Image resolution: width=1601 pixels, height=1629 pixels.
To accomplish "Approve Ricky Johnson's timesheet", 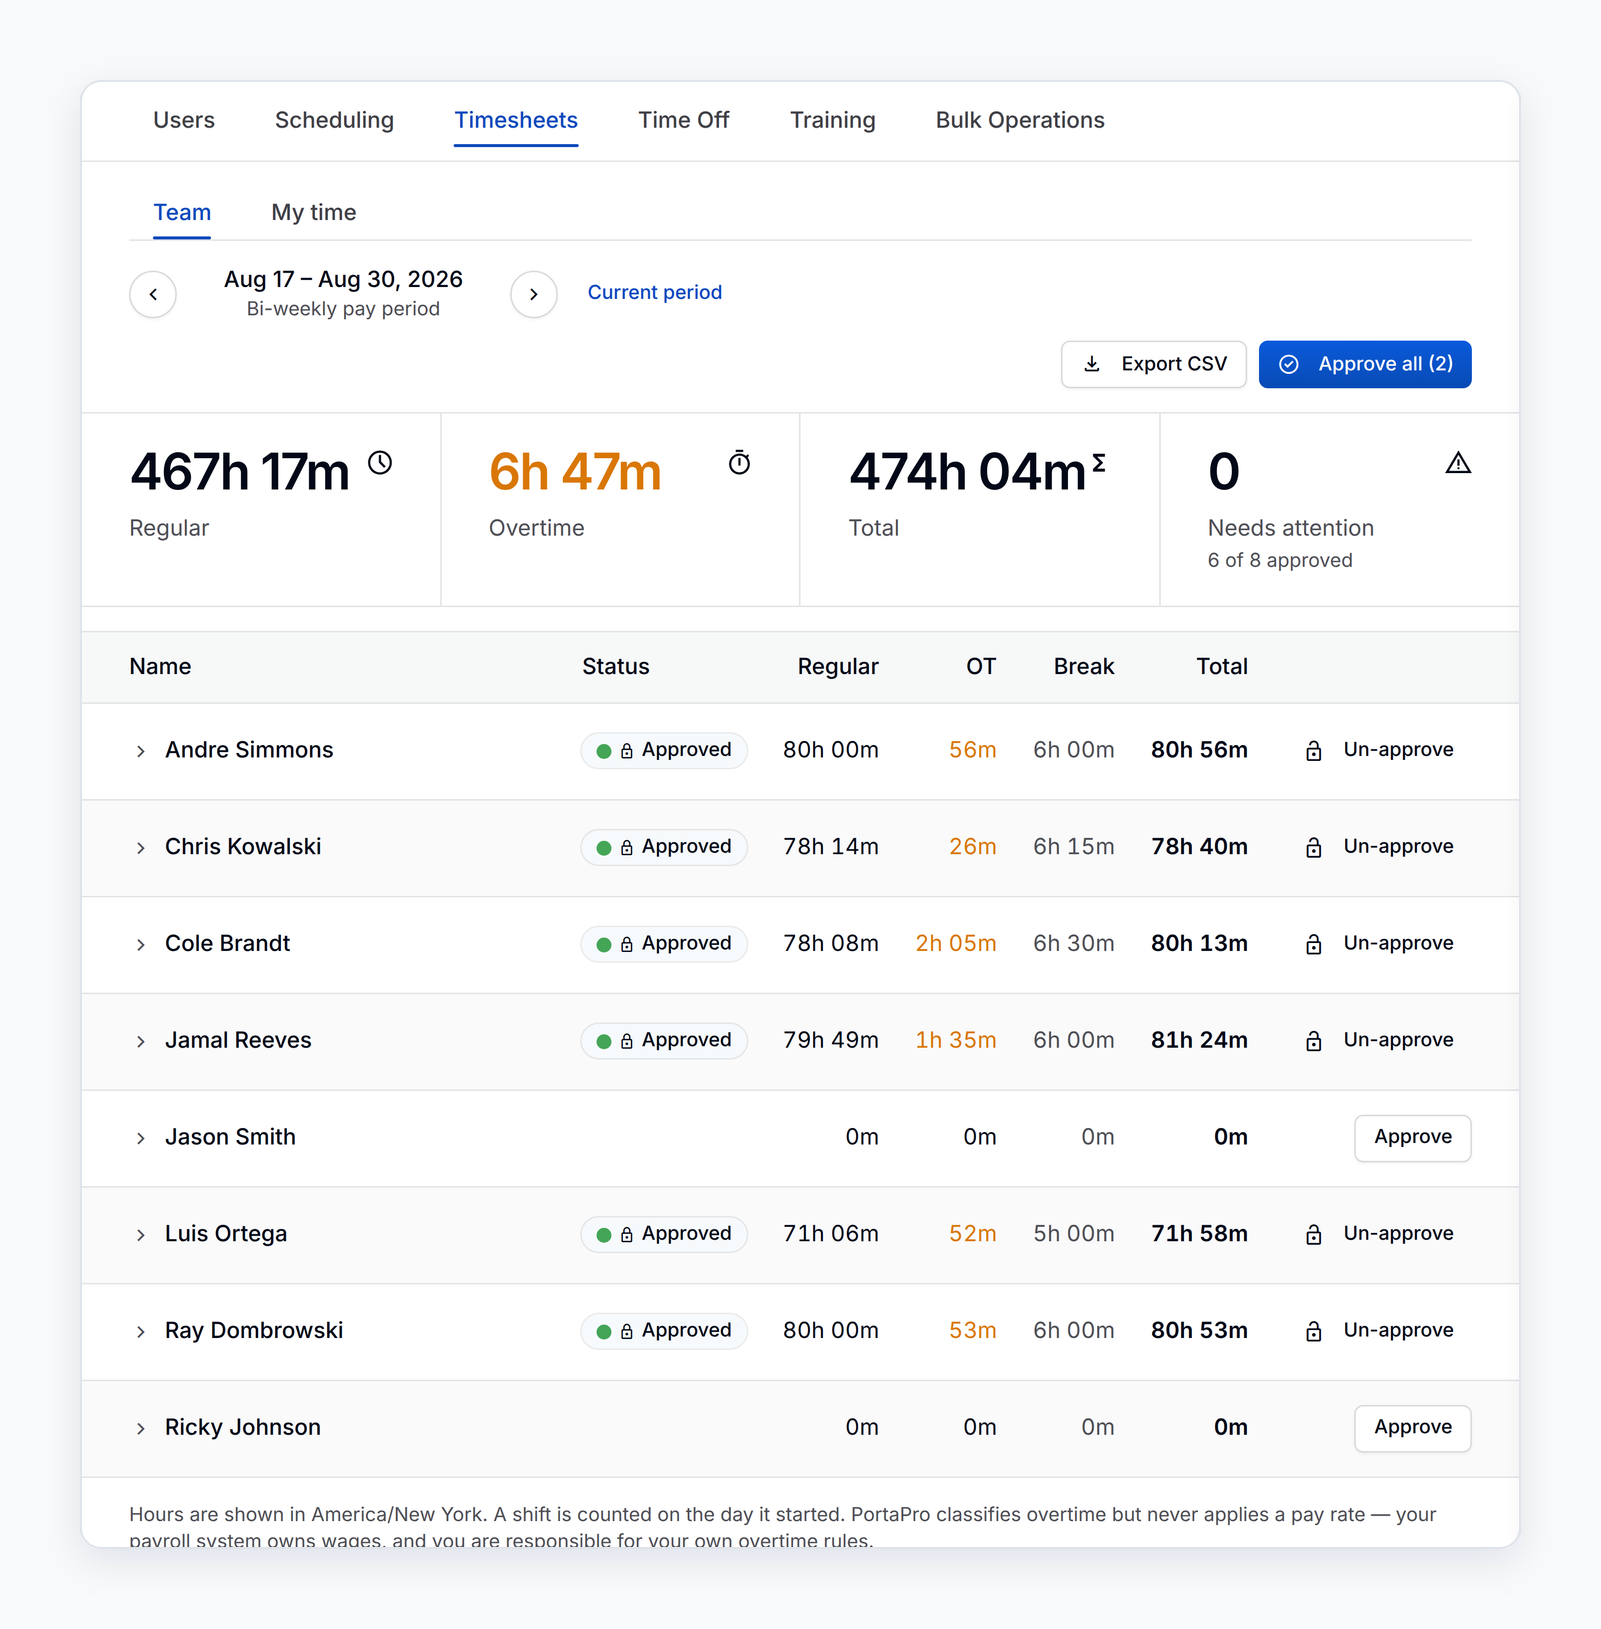I will click(x=1412, y=1428).
